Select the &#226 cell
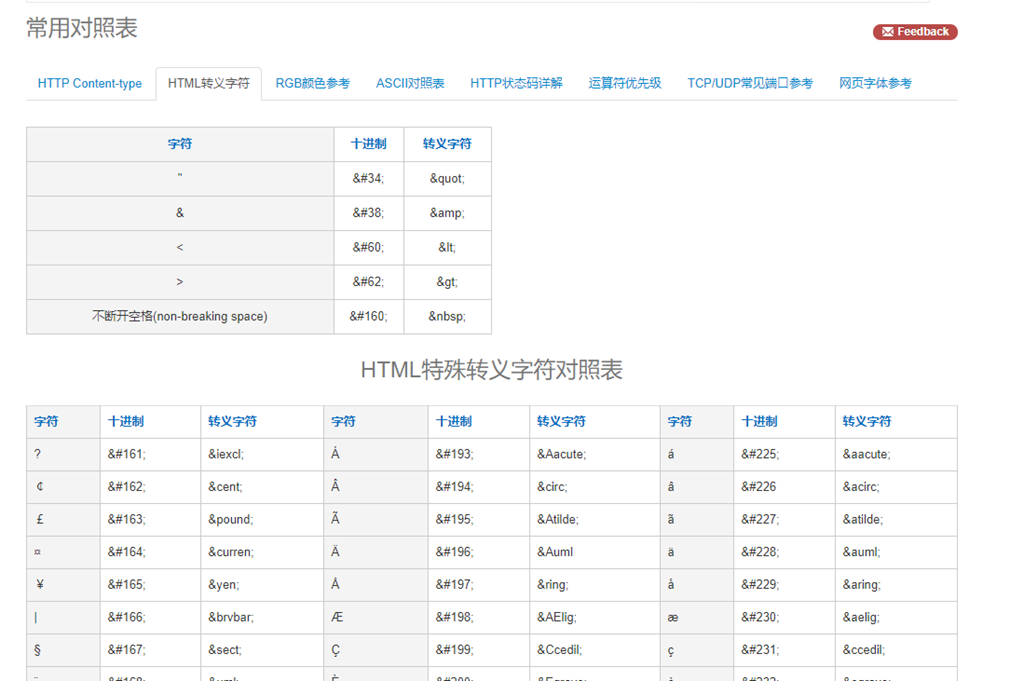 coord(784,487)
